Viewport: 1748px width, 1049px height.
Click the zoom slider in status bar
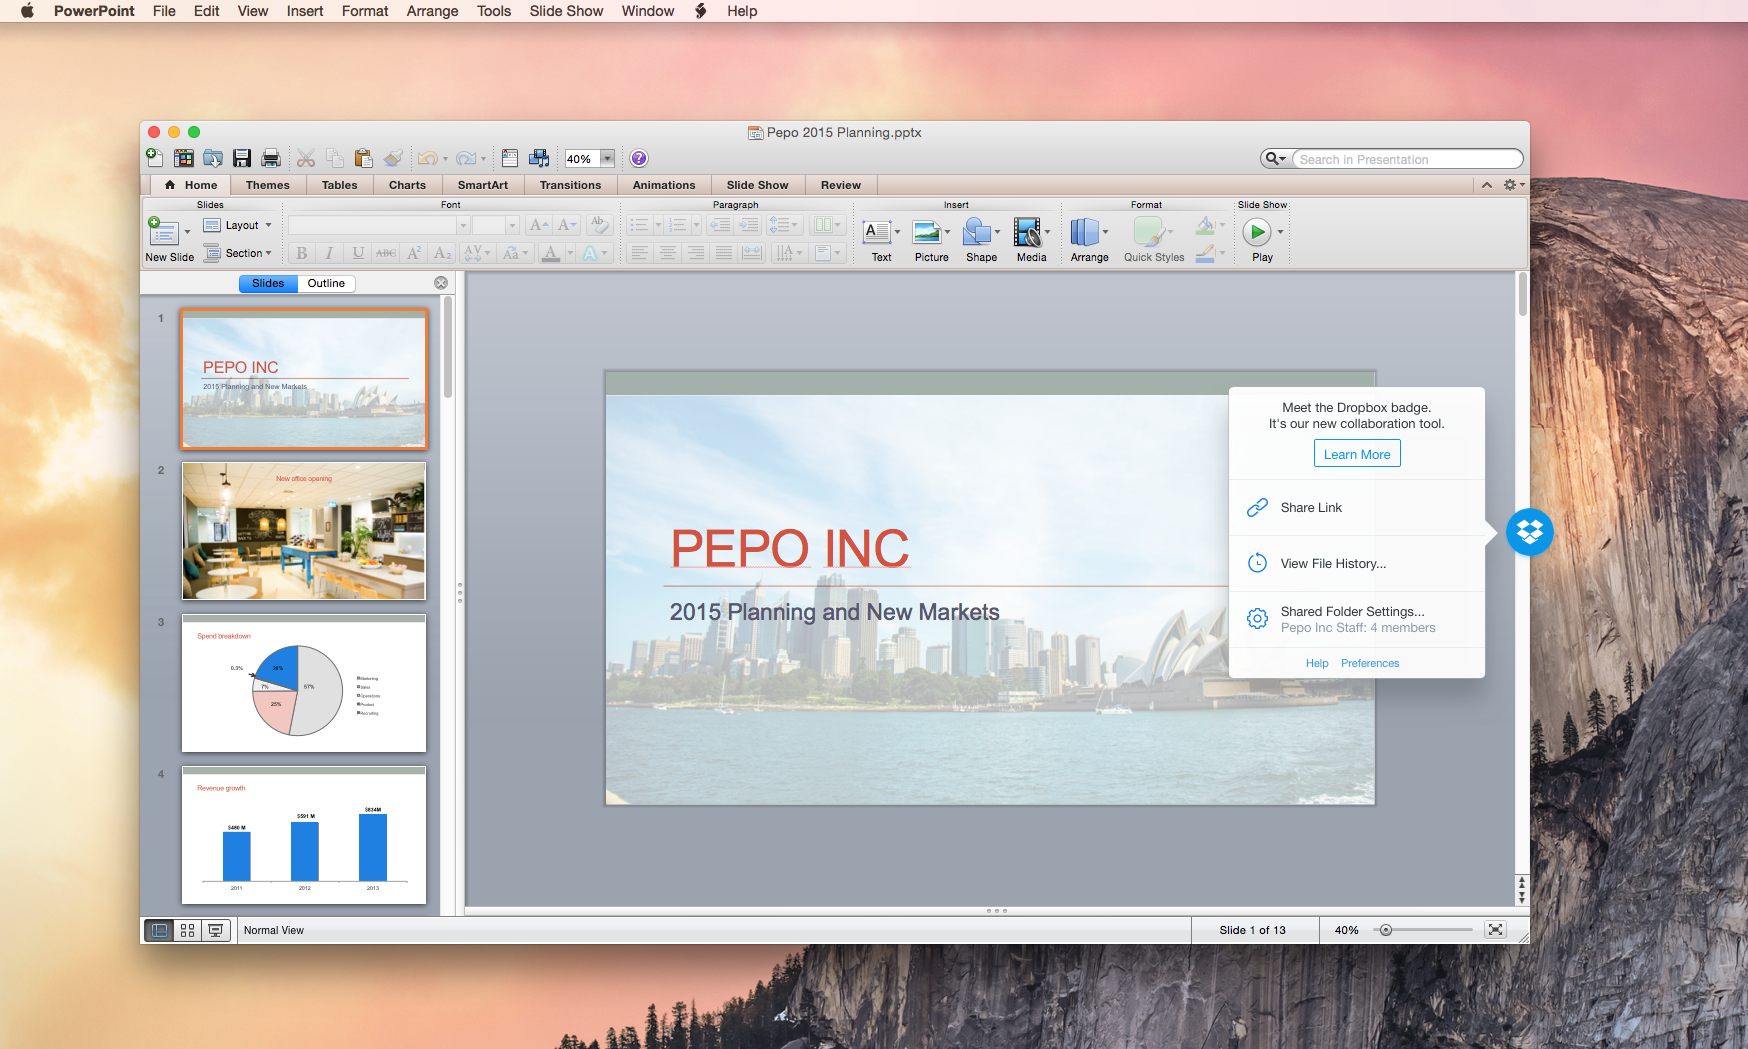coord(1386,930)
